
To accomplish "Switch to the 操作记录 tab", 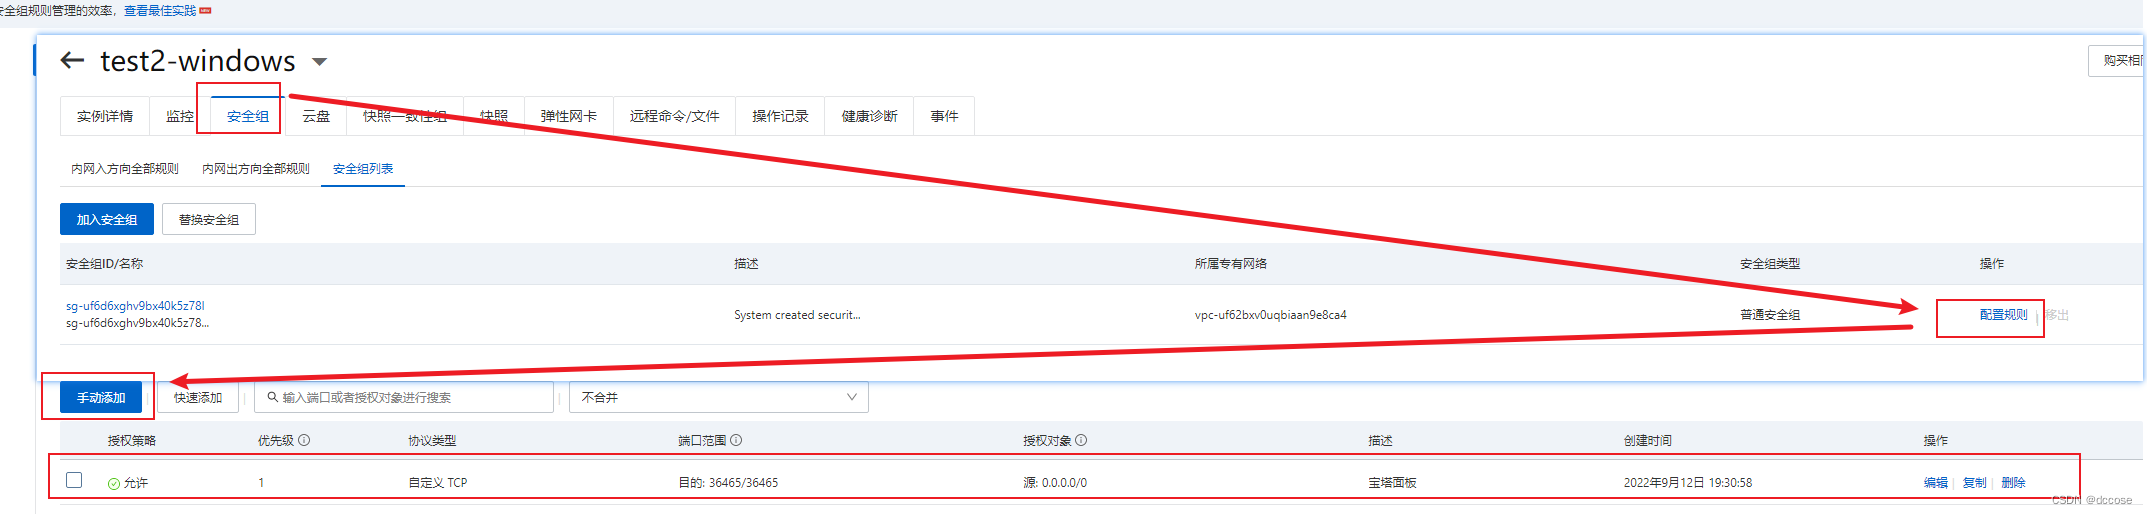I will (x=780, y=116).
